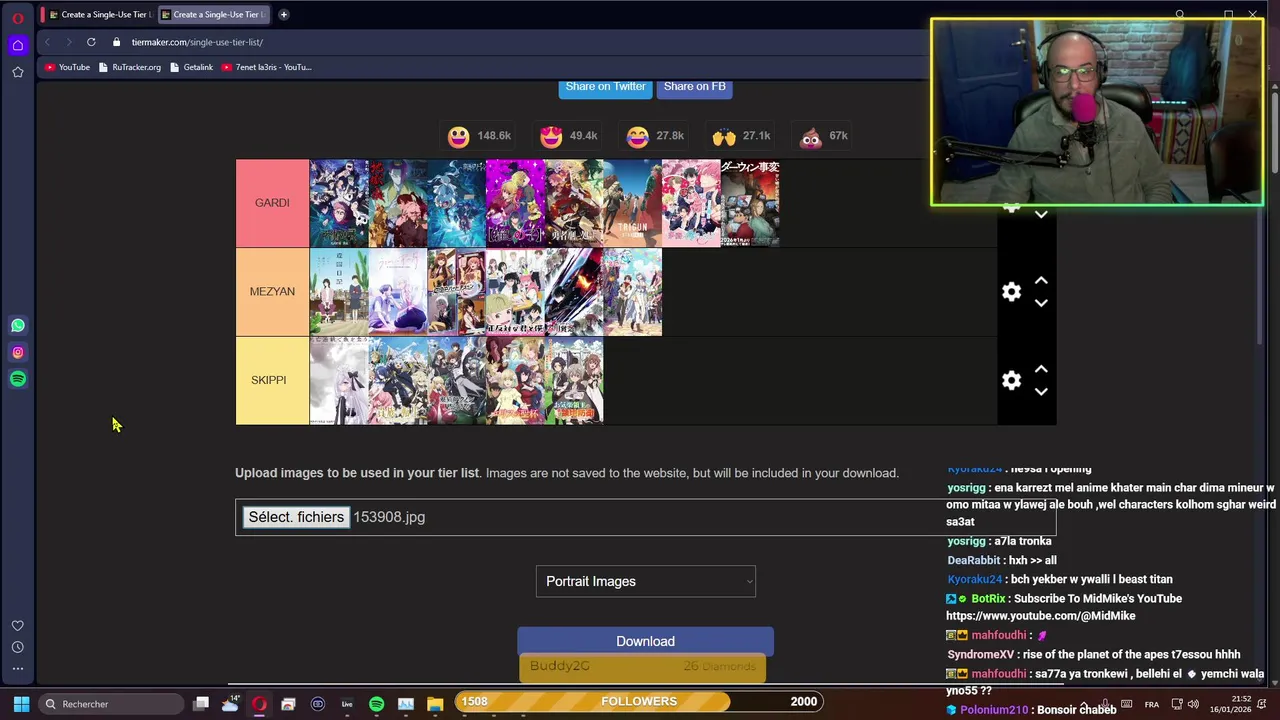Open File Explorer from the taskbar
The width and height of the screenshot is (1280, 720).
click(435, 704)
